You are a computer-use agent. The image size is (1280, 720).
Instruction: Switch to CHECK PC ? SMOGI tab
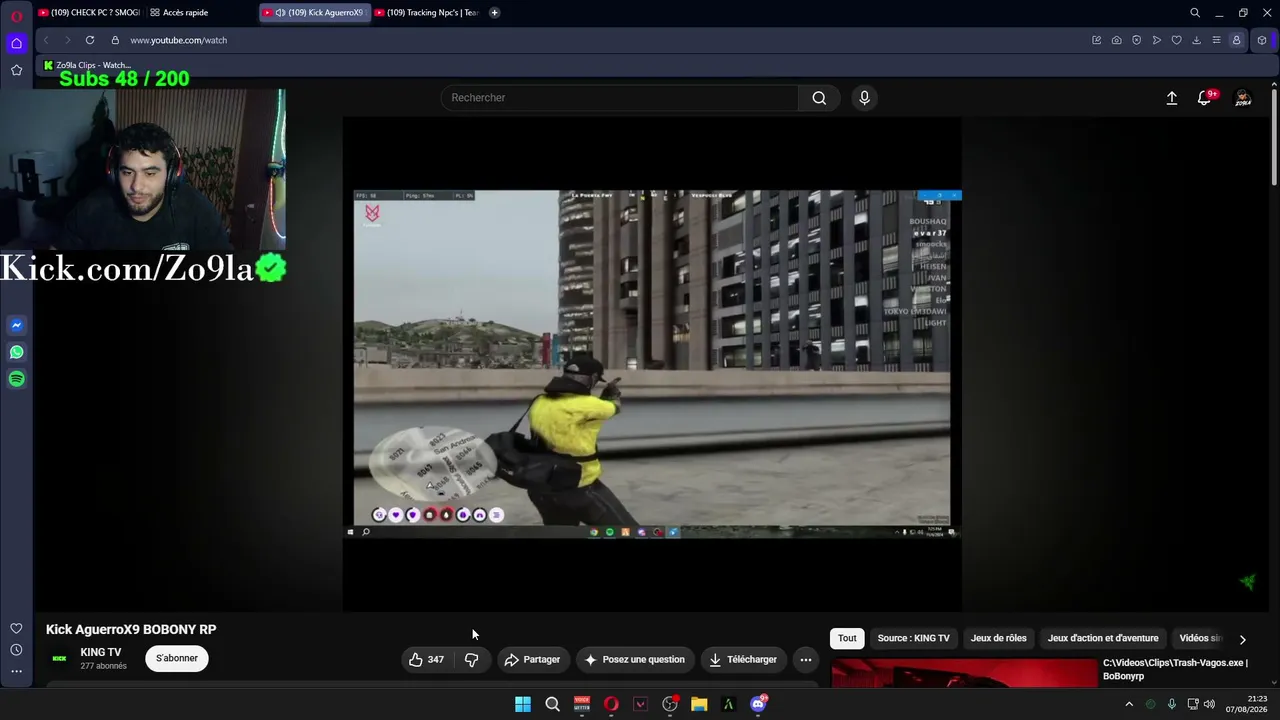pyautogui.click(x=90, y=13)
